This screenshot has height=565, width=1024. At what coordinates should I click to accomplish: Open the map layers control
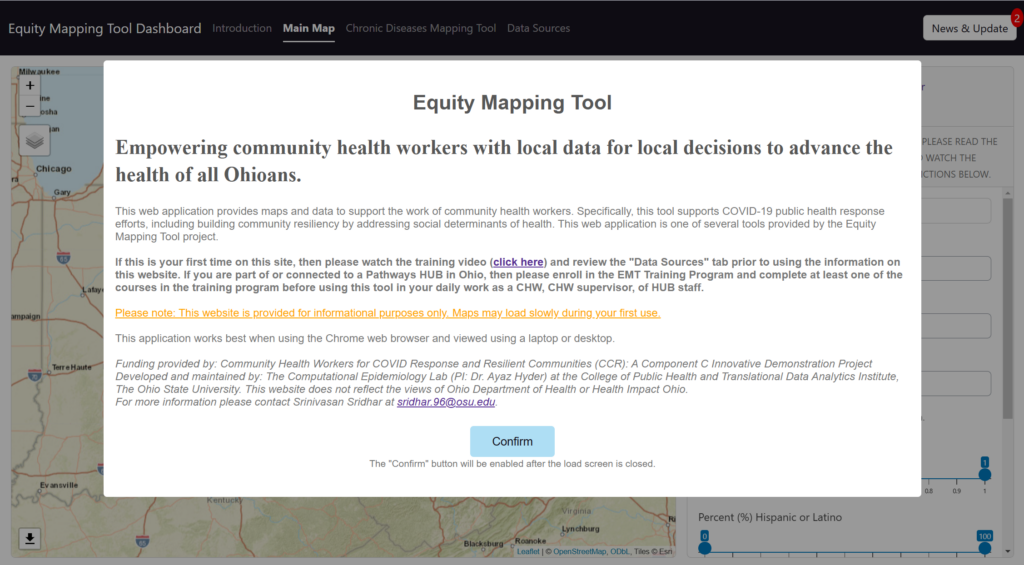pos(35,141)
